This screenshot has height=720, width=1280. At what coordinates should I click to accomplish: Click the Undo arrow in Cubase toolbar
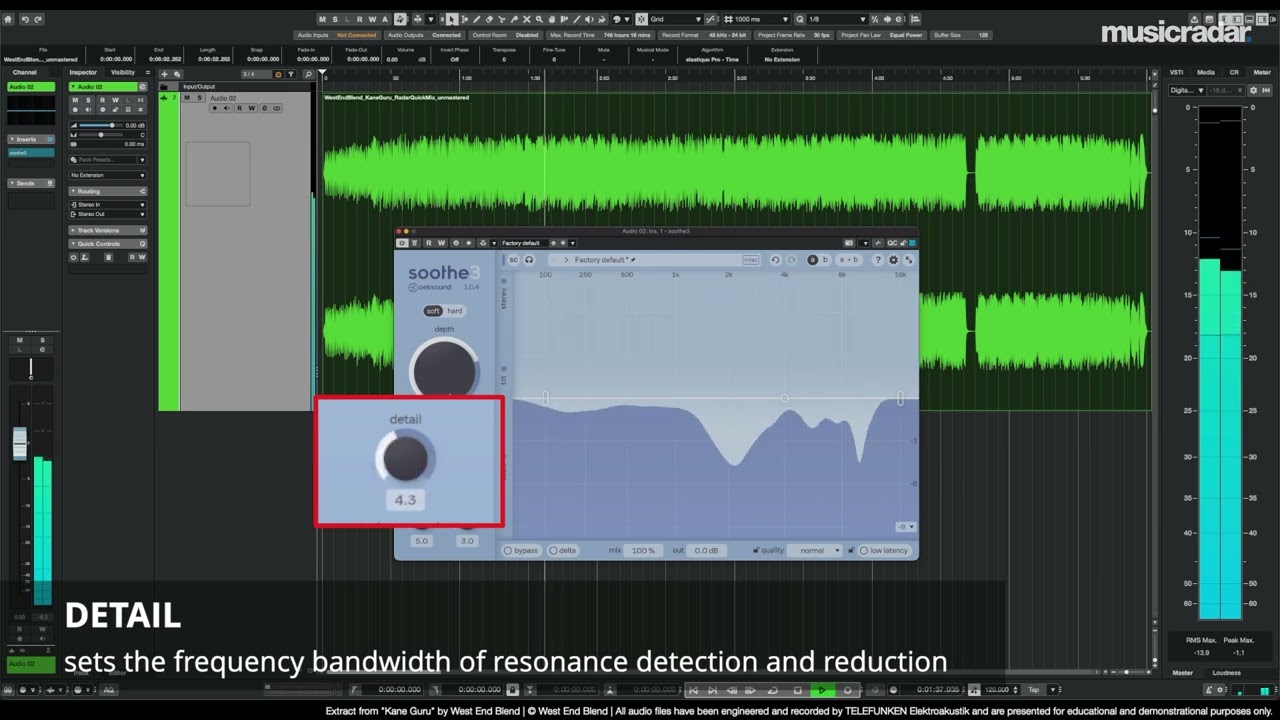click(25, 19)
